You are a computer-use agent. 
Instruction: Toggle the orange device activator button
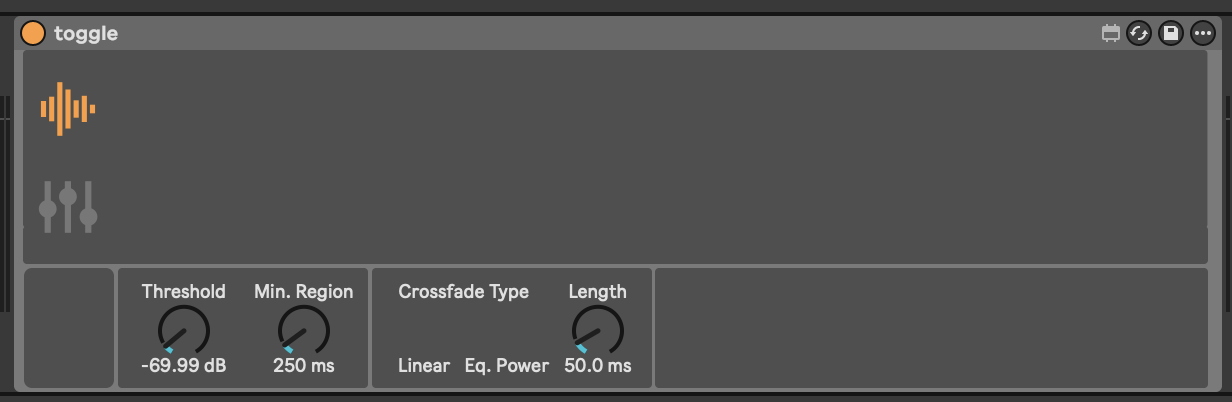(33, 33)
